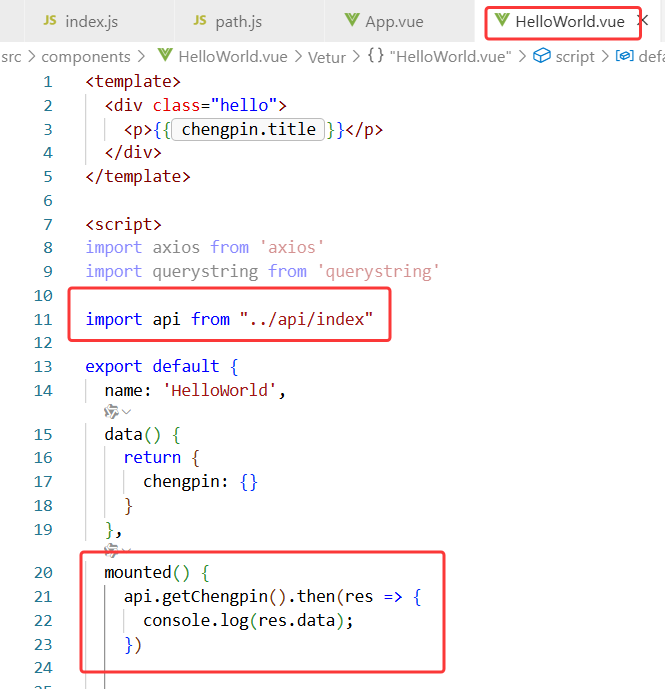Click the Vue icon on HelloWorld.vue tab

click(502, 20)
